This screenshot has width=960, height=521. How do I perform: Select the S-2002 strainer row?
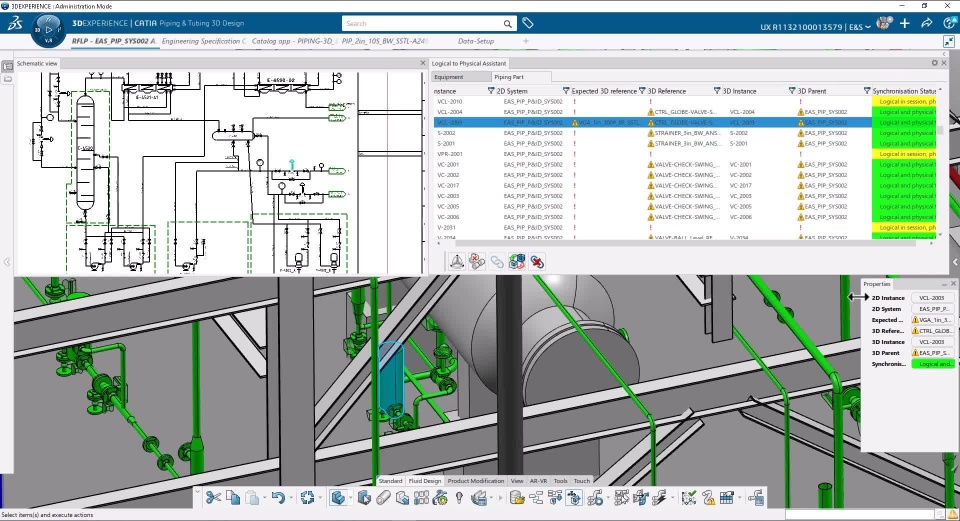coord(685,133)
